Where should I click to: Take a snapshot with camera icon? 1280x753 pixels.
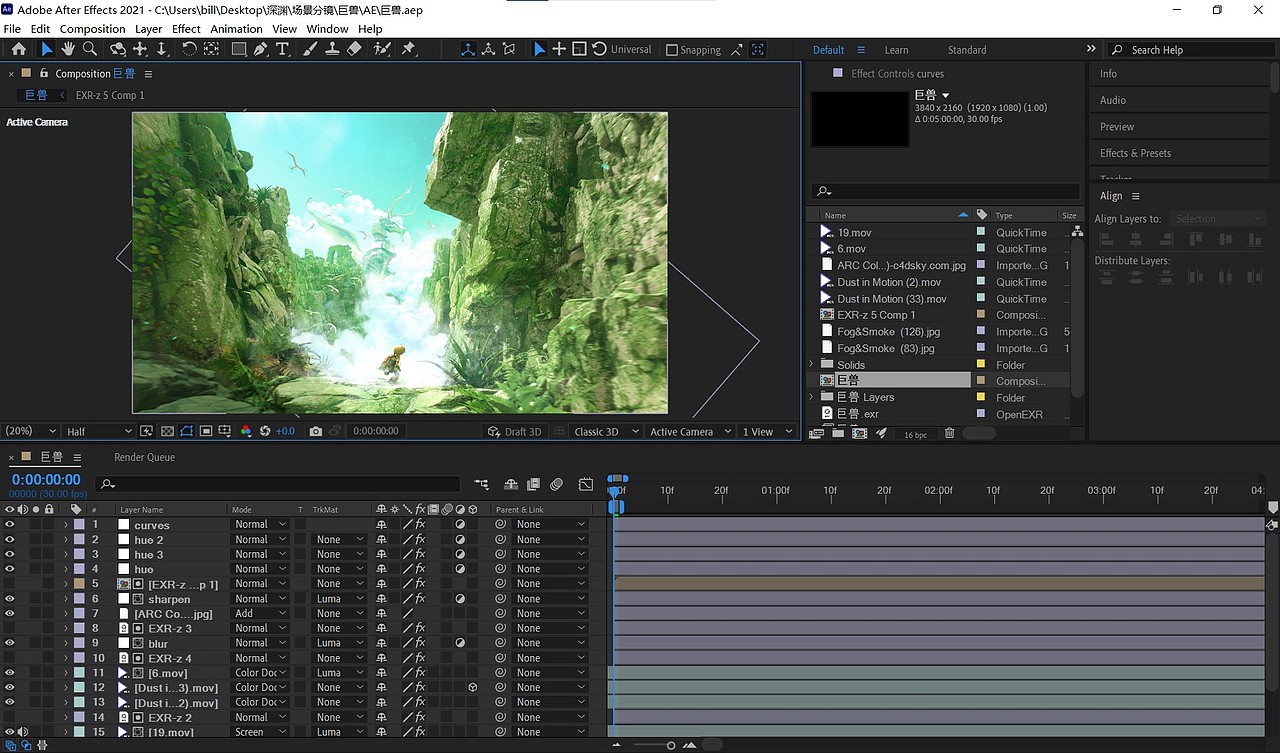(316, 431)
